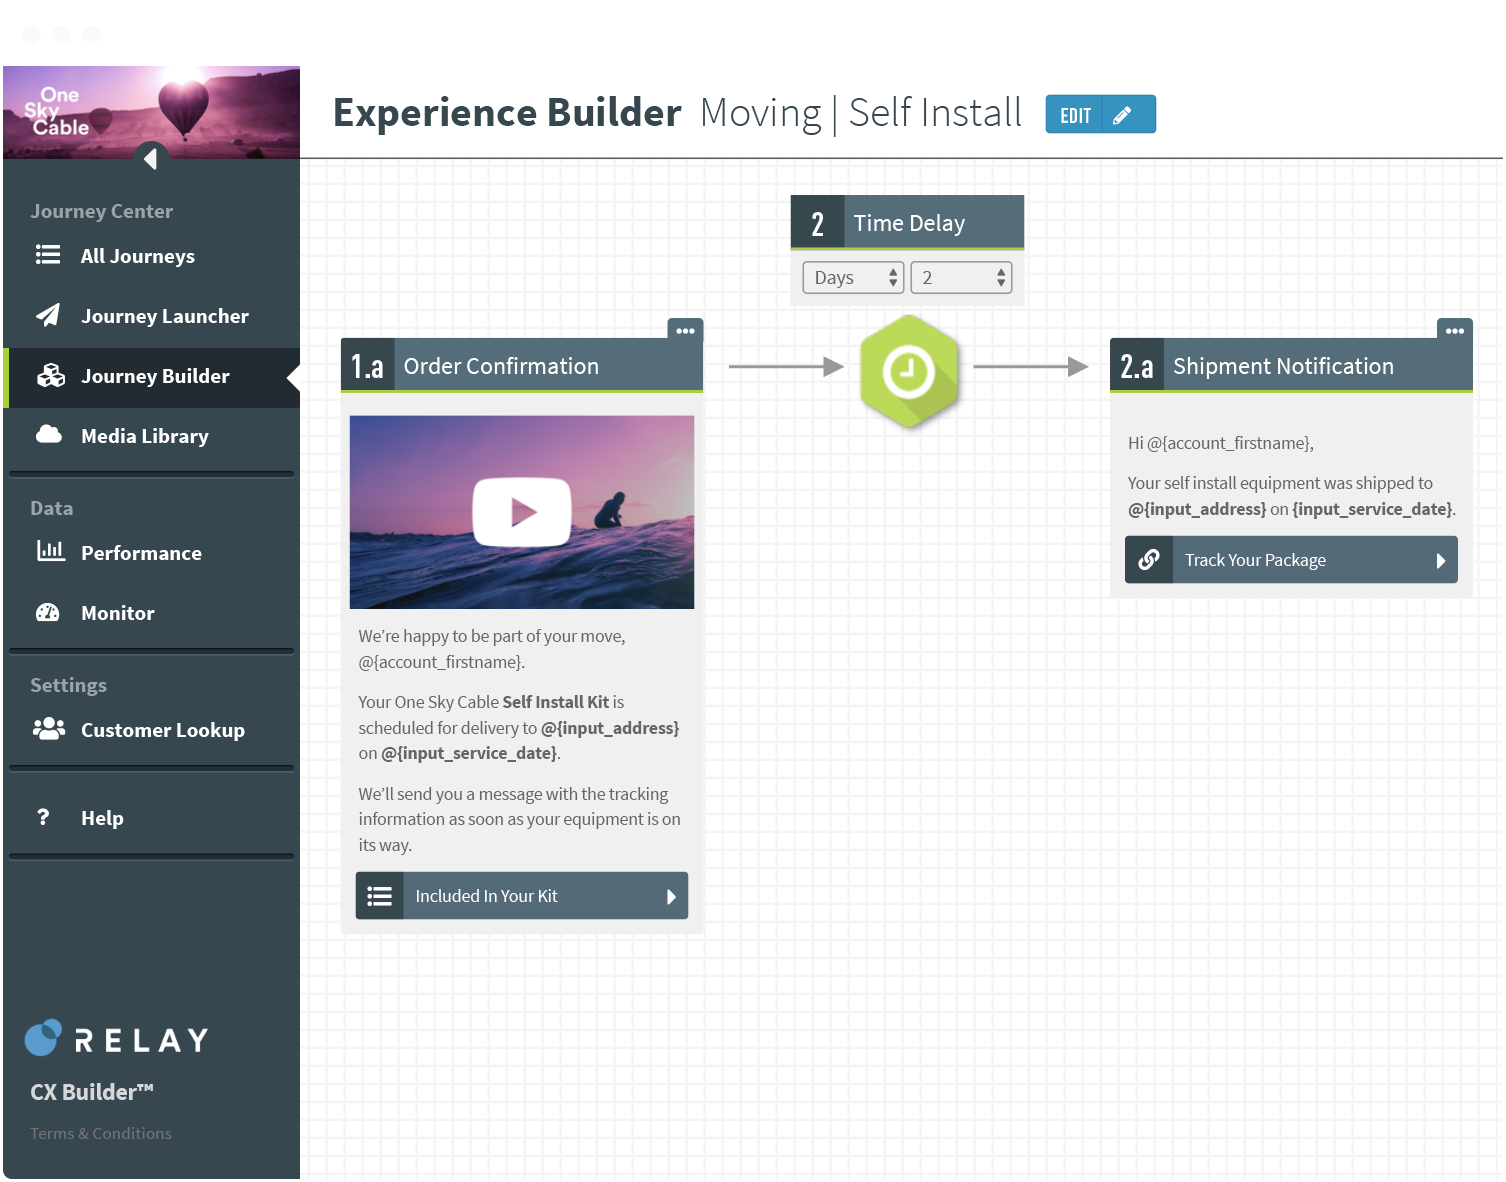Click the Media Library cloud icon
Image resolution: width=1506 pixels, height=1182 pixels.
[x=48, y=434]
